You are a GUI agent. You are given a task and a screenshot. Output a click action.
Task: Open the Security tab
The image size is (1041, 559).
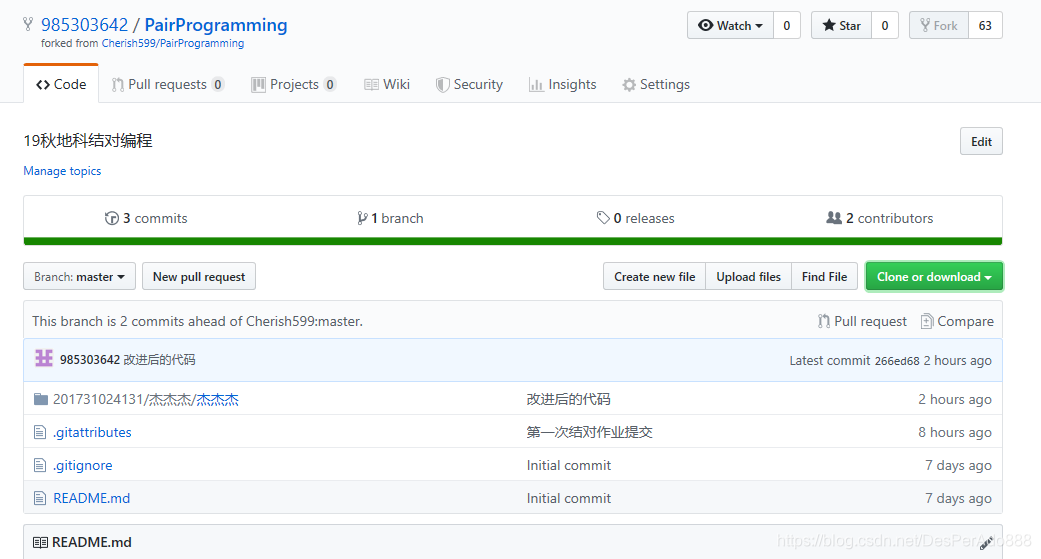pyautogui.click(x=469, y=84)
